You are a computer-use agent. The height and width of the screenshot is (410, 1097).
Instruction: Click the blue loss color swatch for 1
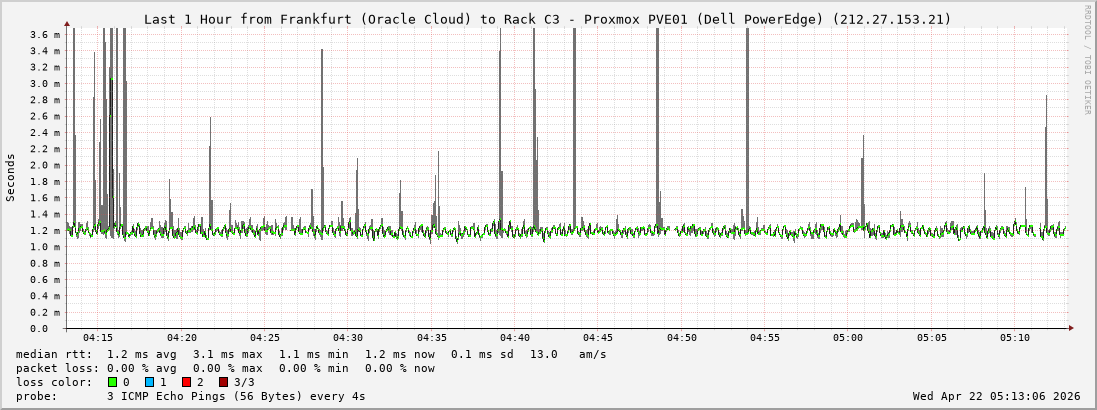click(149, 382)
